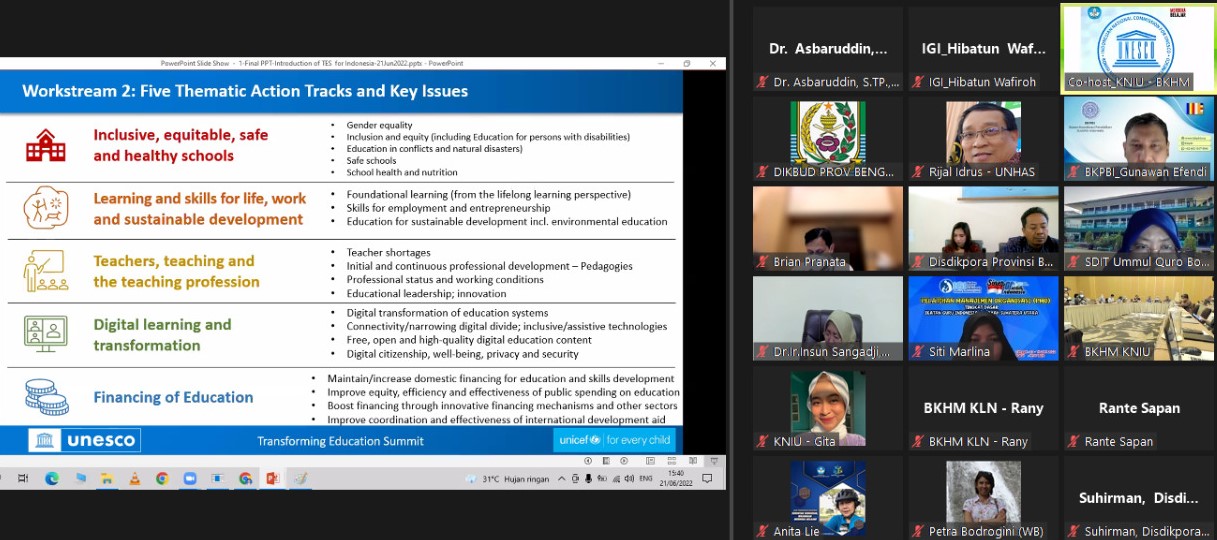Click the ENG language indicator
Viewport: 1217px width, 540px height.
[646, 478]
